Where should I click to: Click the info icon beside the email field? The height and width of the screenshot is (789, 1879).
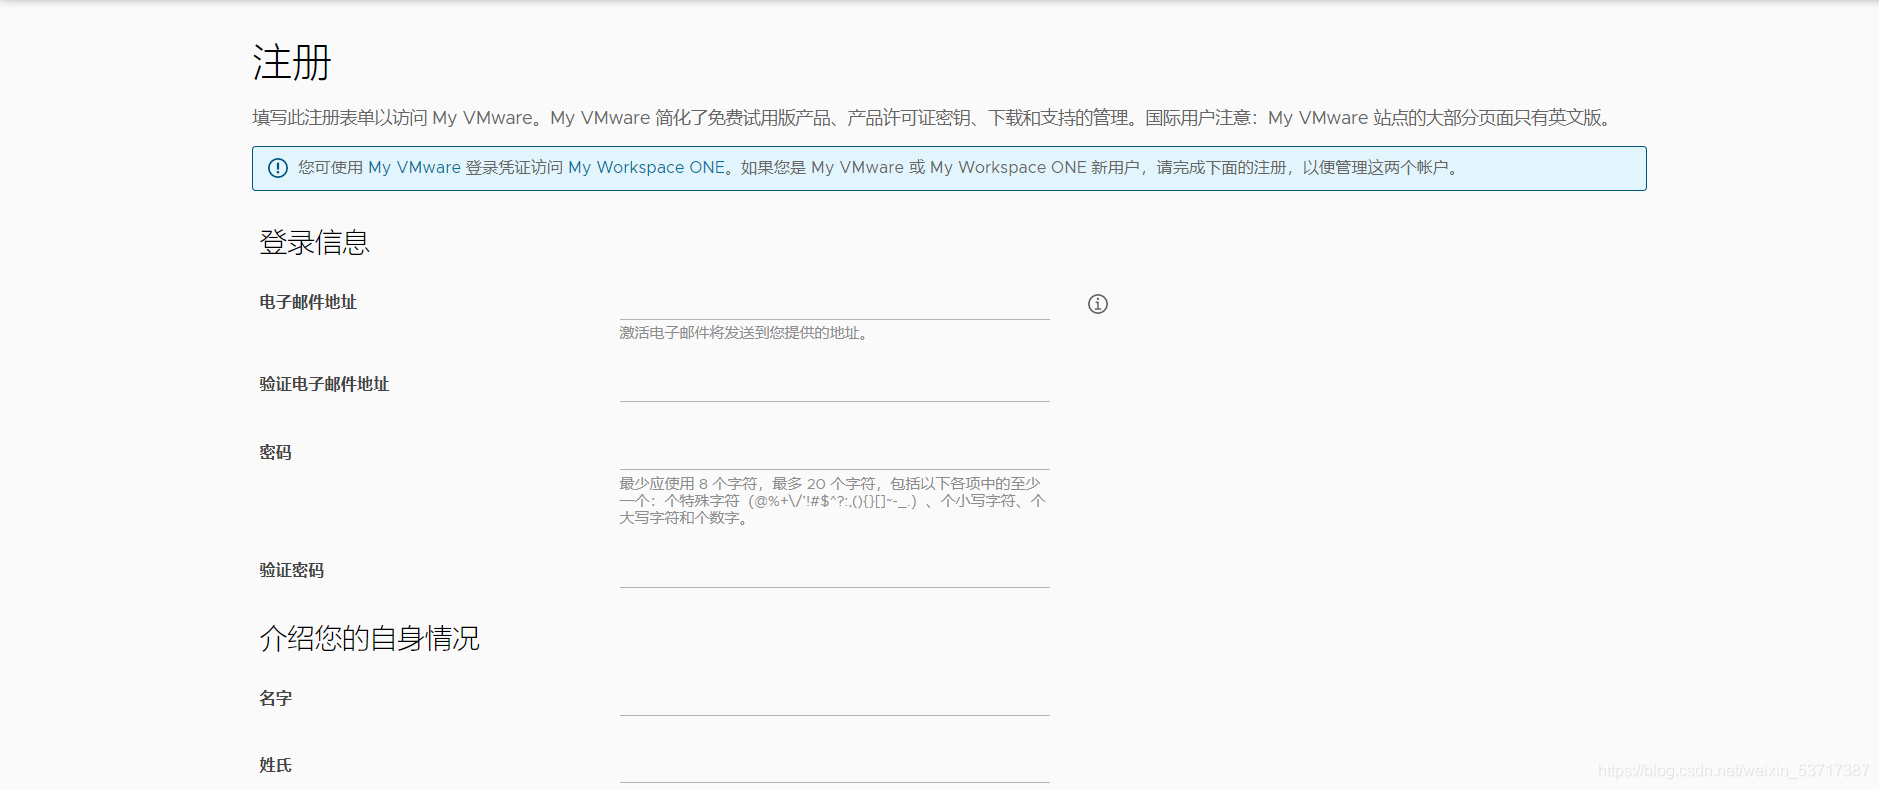pyautogui.click(x=1098, y=304)
